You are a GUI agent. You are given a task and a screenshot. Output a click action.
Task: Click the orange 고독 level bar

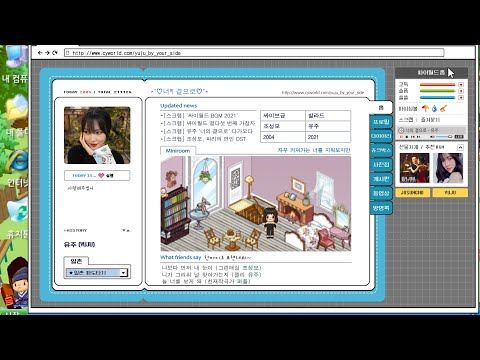point(437,85)
